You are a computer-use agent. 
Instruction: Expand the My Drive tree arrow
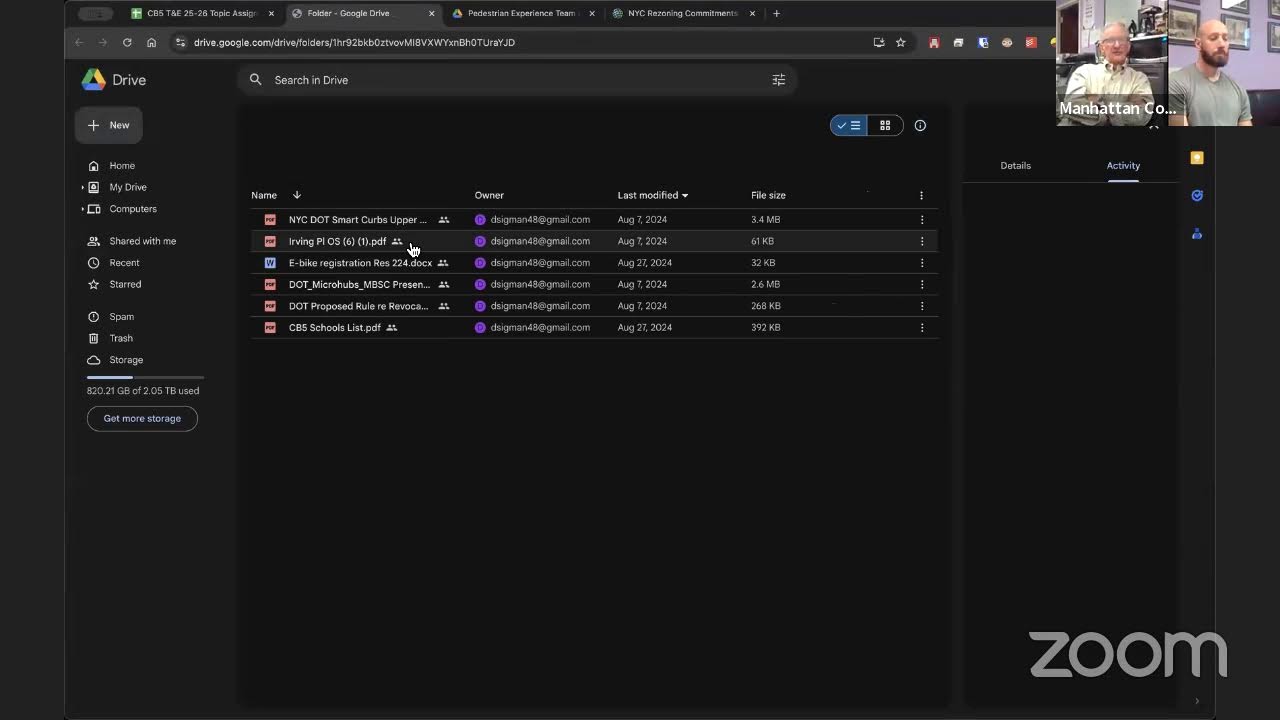pyautogui.click(x=83, y=187)
